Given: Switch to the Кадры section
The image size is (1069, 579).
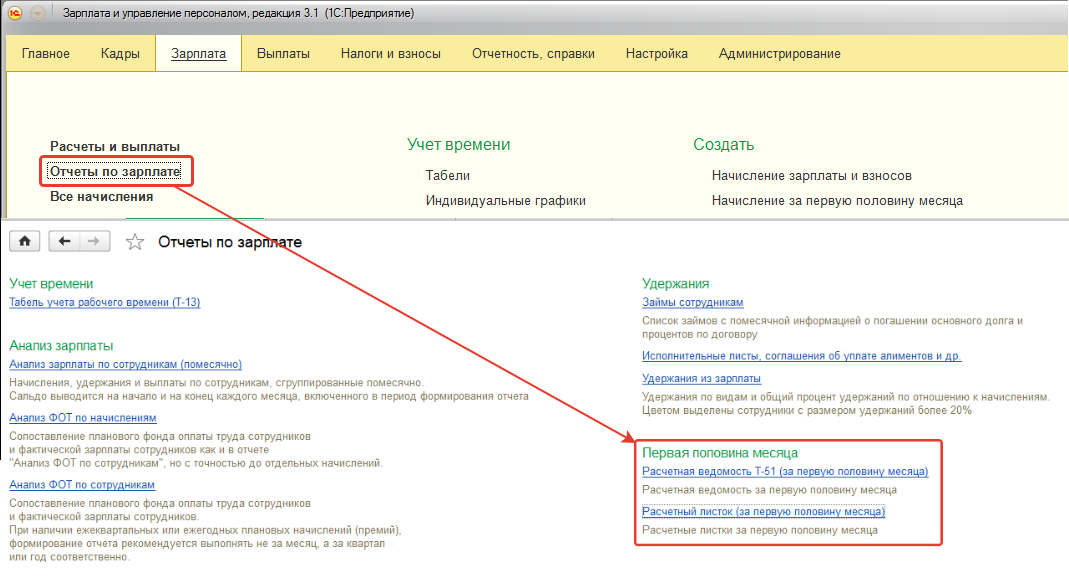Looking at the screenshot, I should coord(120,54).
